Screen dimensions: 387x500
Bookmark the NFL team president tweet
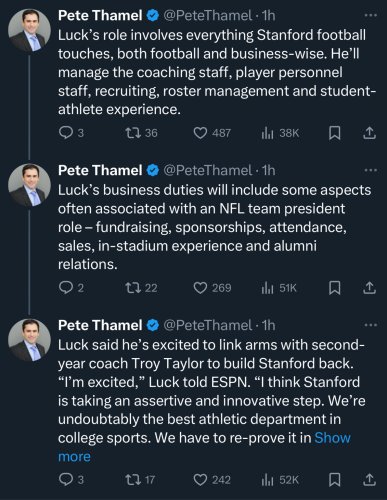tap(335, 288)
